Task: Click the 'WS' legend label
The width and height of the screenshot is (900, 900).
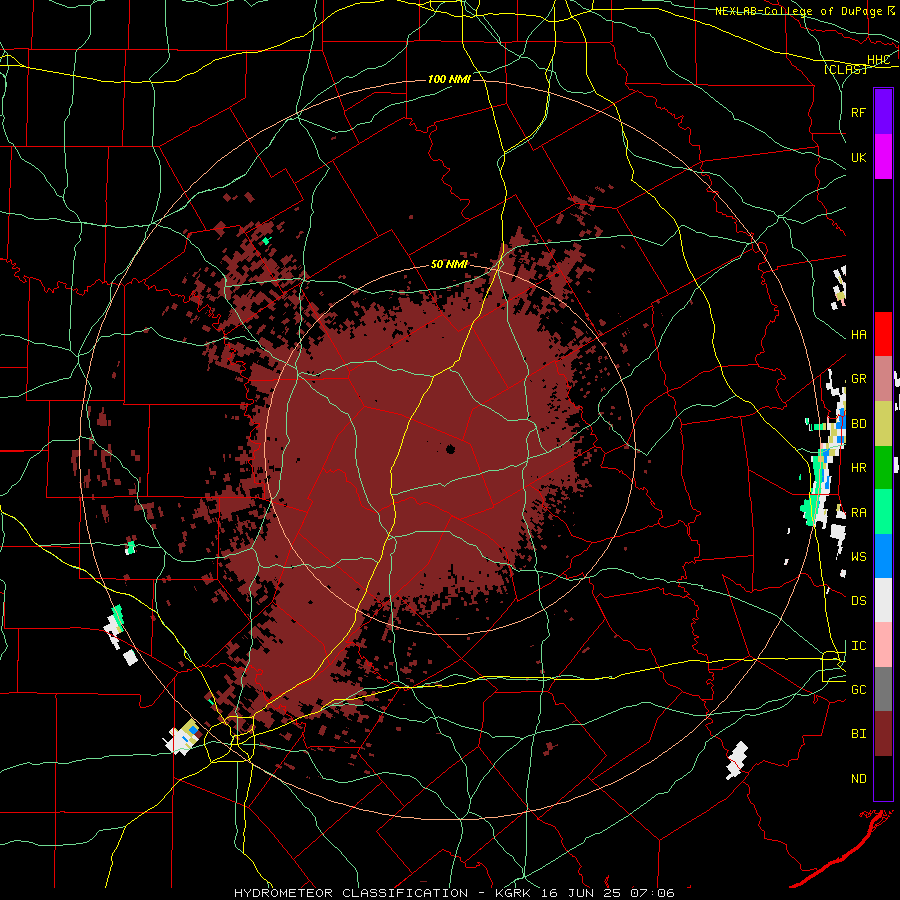Action: click(x=858, y=556)
